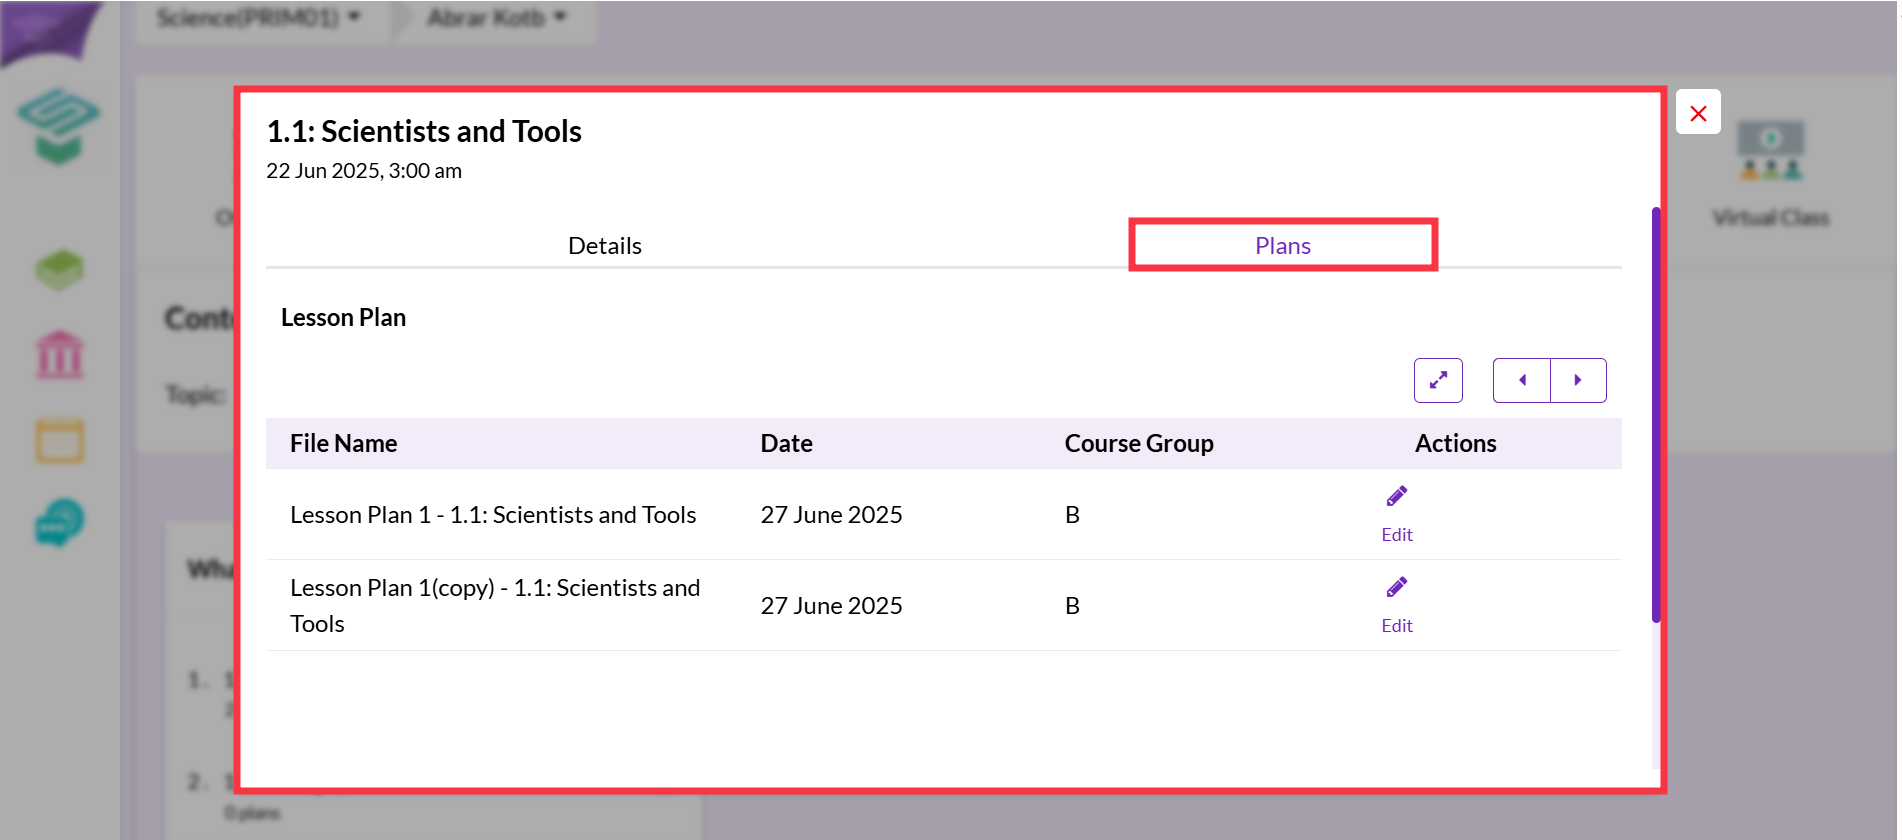The image size is (1902, 840).
Task: Click the teal layered logo icon in sidebar
Action: 59,127
